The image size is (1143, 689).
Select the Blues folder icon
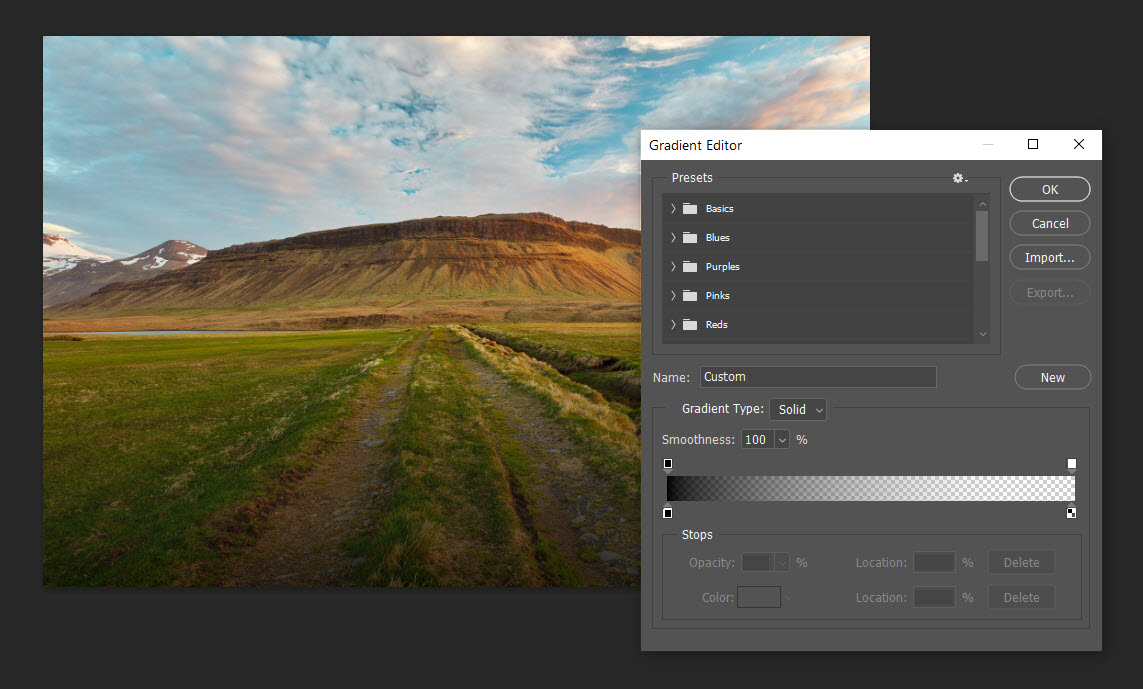point(690,238)
